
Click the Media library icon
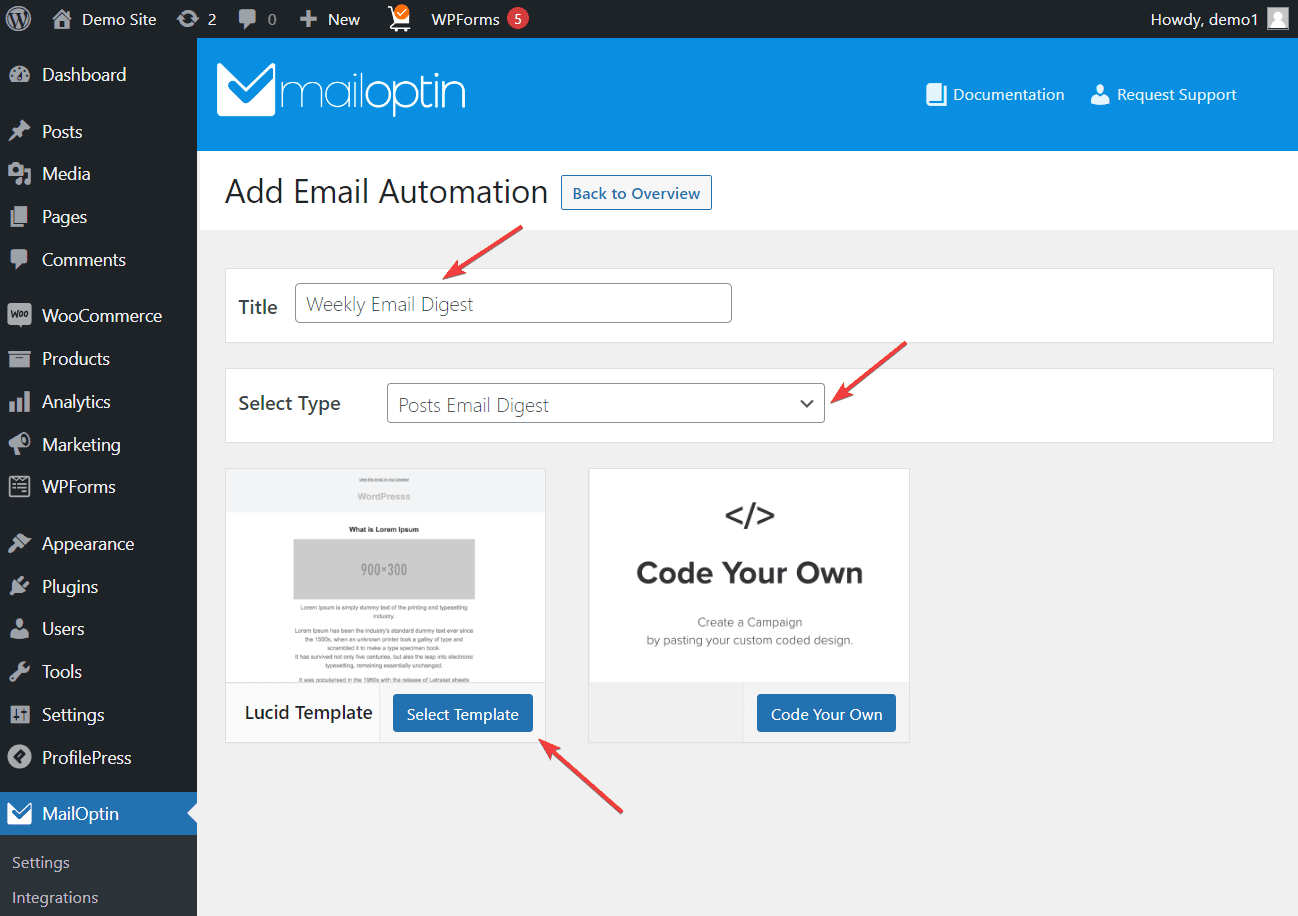(19, 174)
